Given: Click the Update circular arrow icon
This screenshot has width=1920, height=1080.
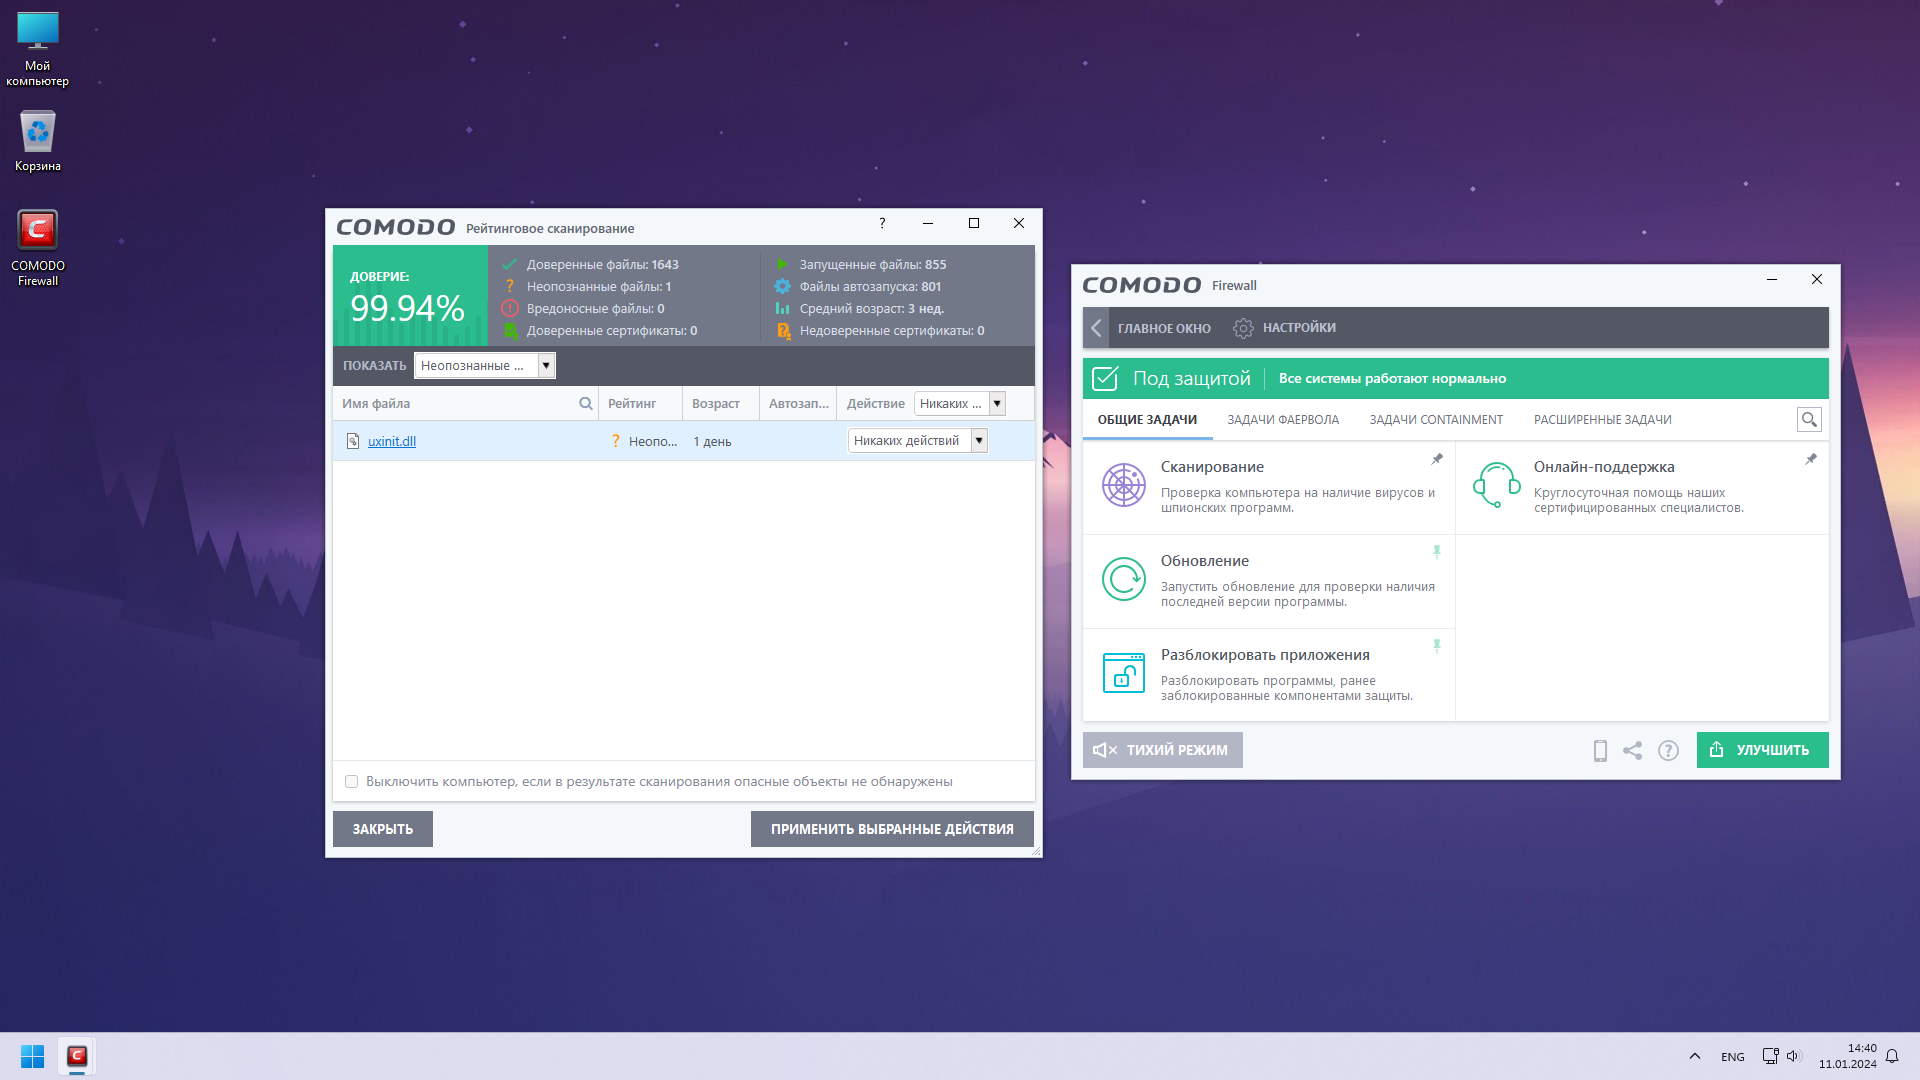Looking at the screenshot, I should (1123, 579).
